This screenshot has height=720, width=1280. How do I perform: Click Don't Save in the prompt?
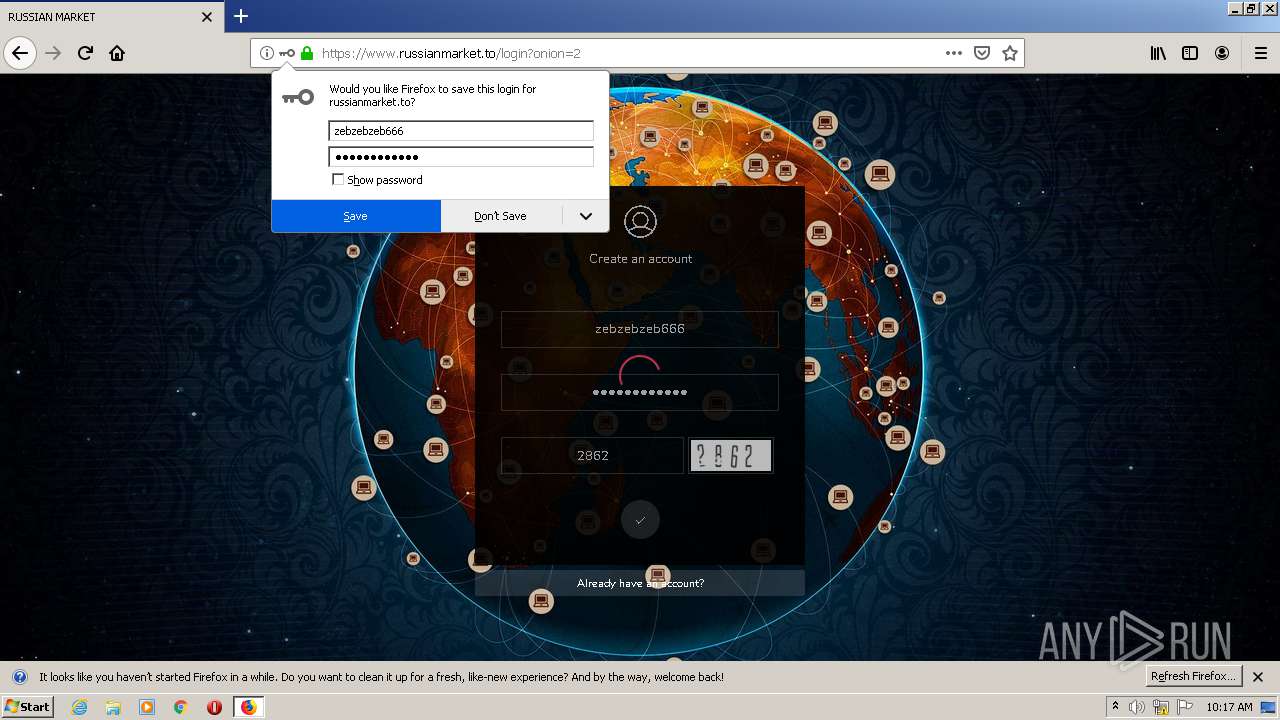point(500,216)
